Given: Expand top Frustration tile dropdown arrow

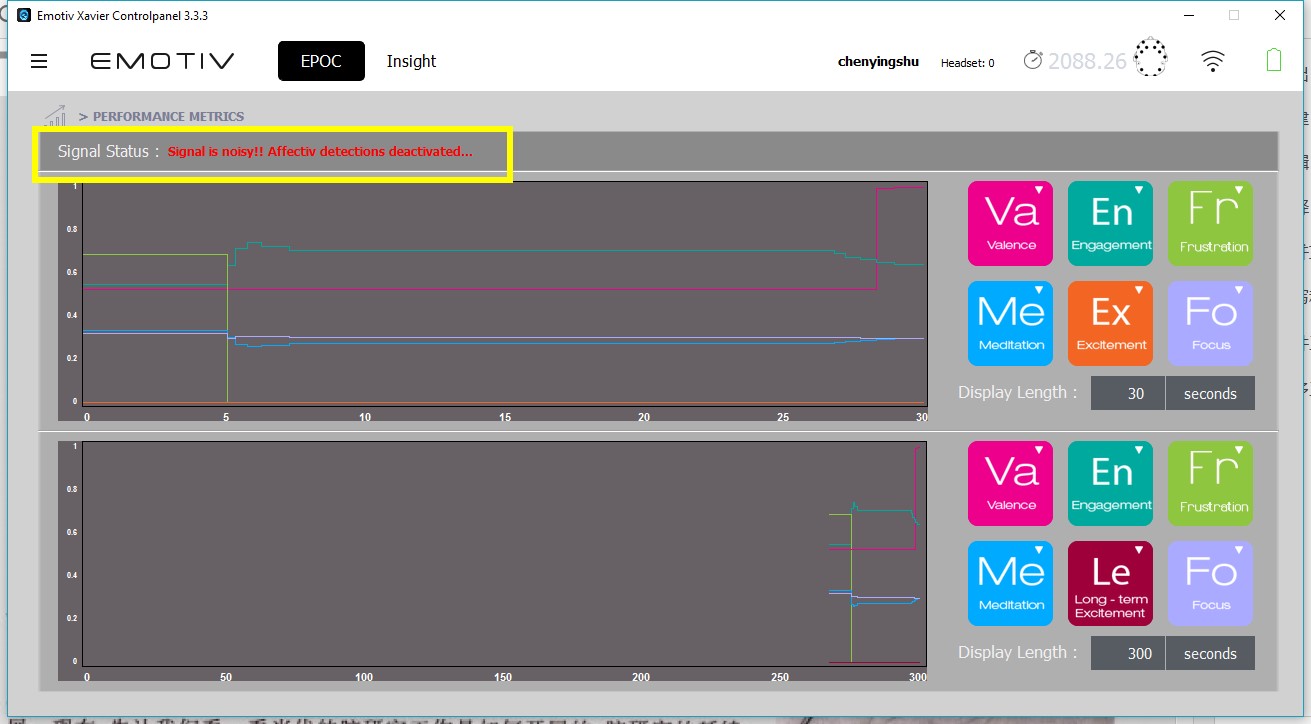Looking at the screenshot, I should [1239, 190].
